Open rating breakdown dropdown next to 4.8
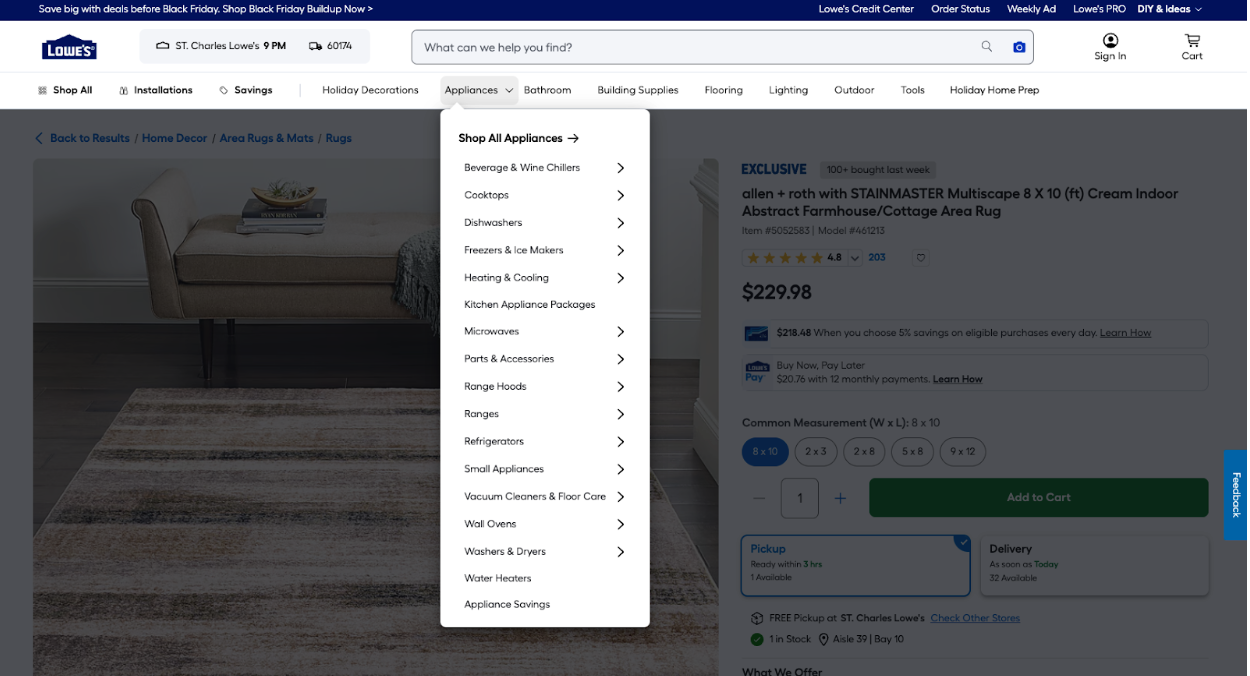The image size is (1250, 676). [x=855, y=258]
